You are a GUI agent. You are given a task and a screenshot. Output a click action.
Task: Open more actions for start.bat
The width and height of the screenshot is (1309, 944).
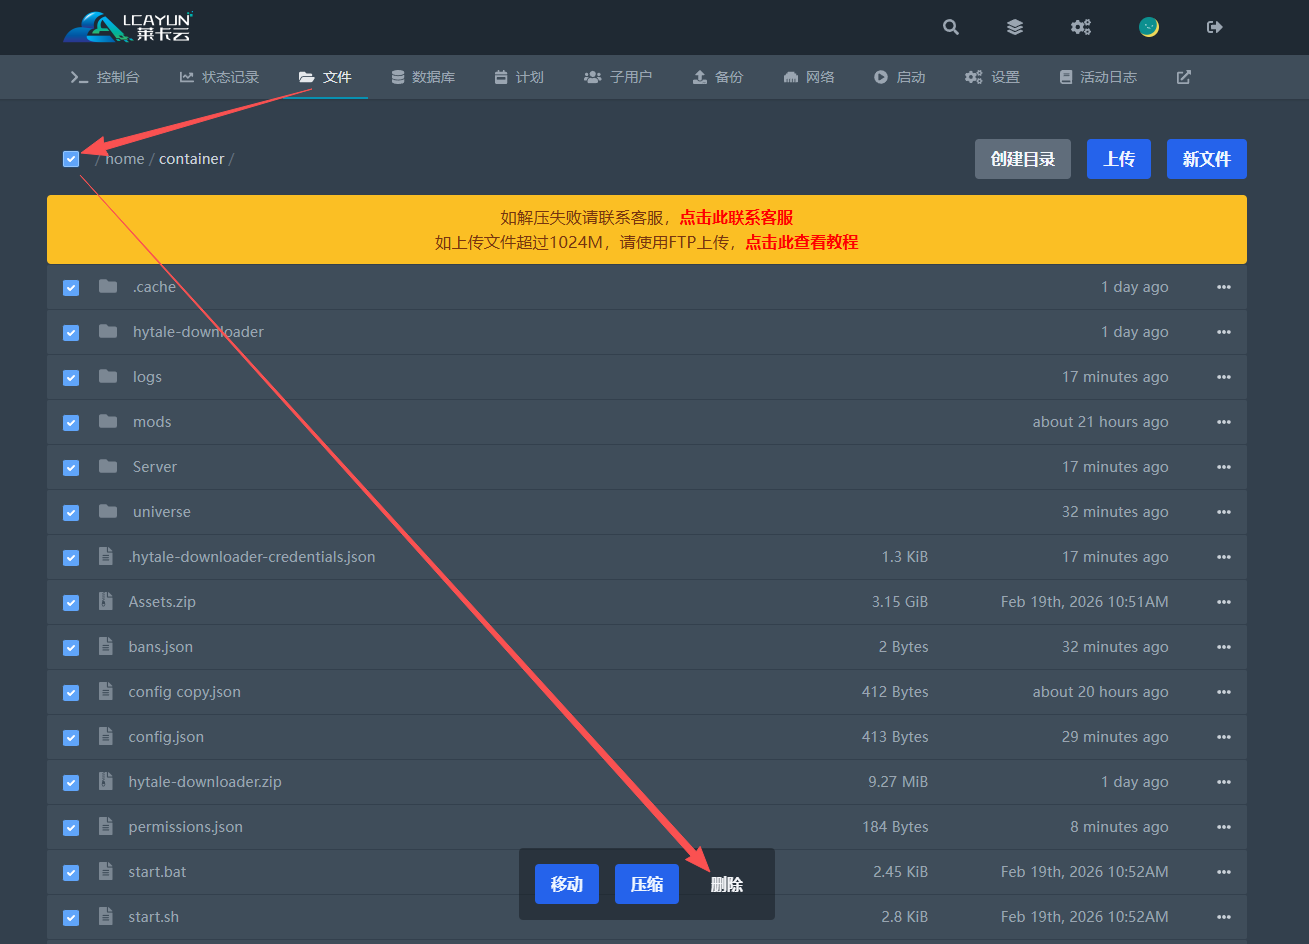click(1223, 872)
